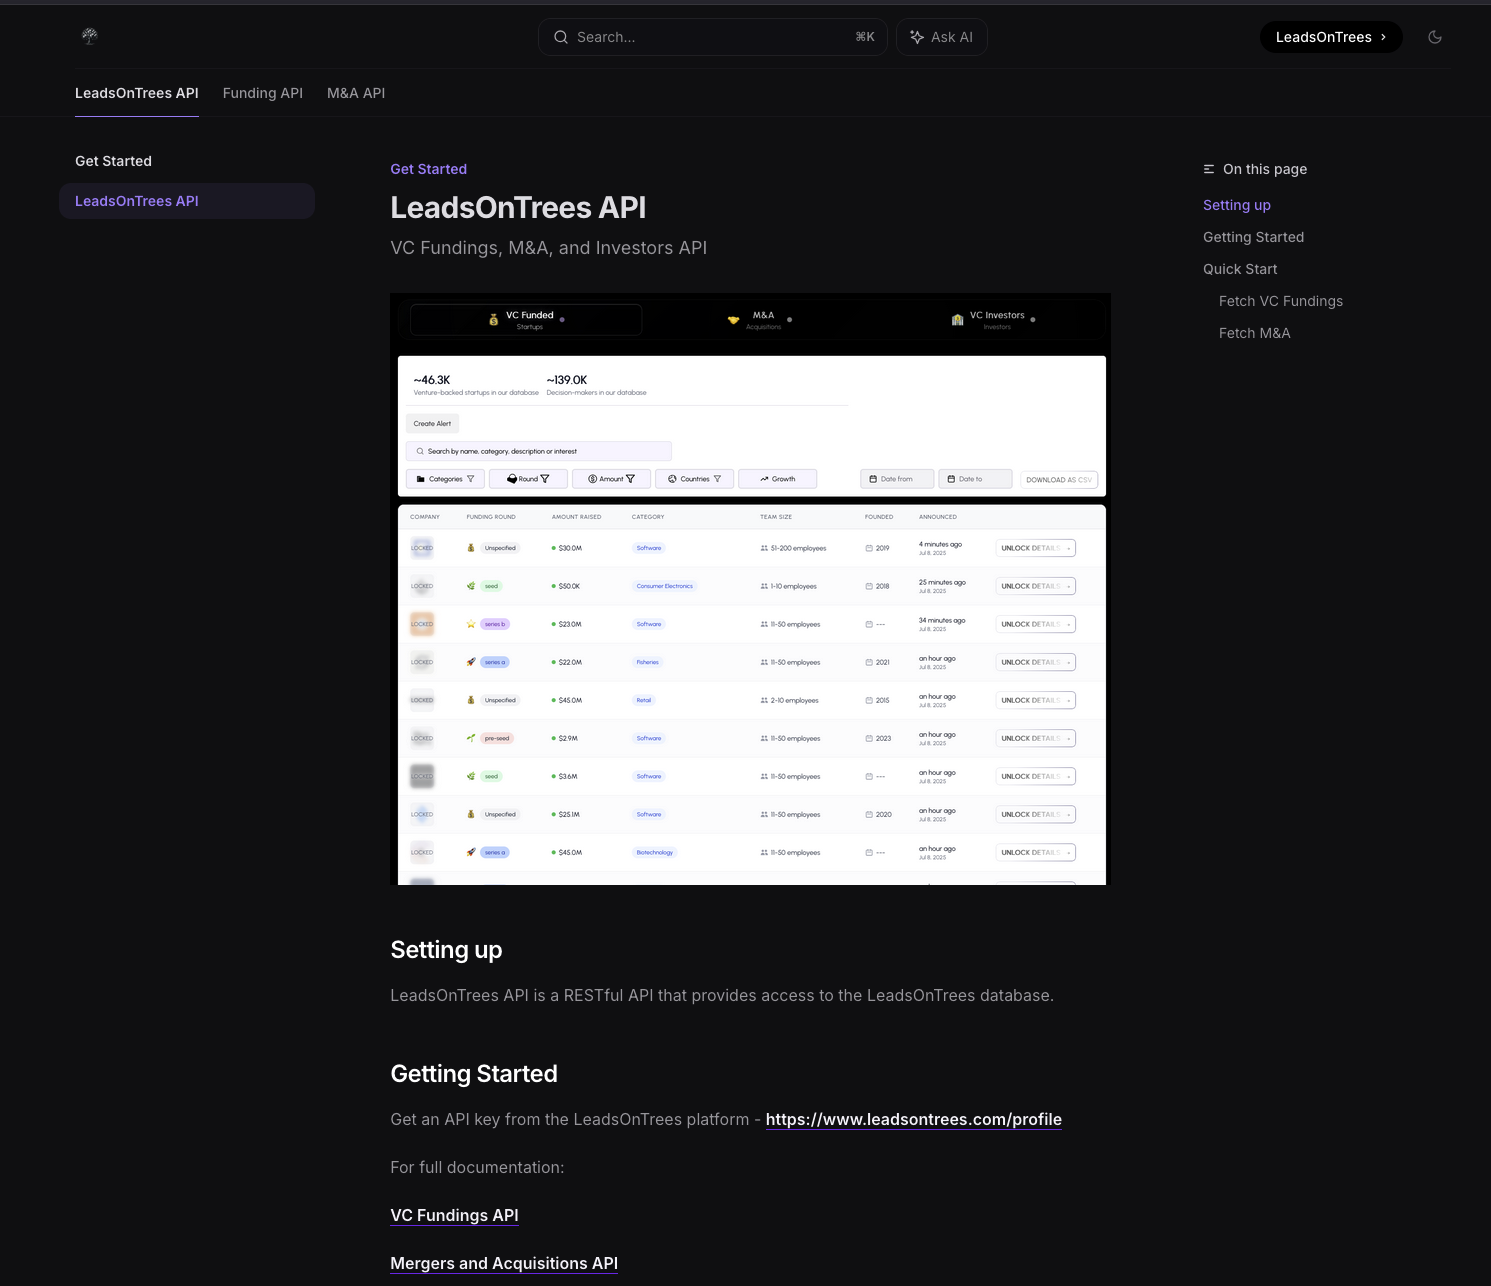Jump to Fetch VC Fundings section
The height and width of the screenshot is (1286, 1491).
pos(1281,301)
